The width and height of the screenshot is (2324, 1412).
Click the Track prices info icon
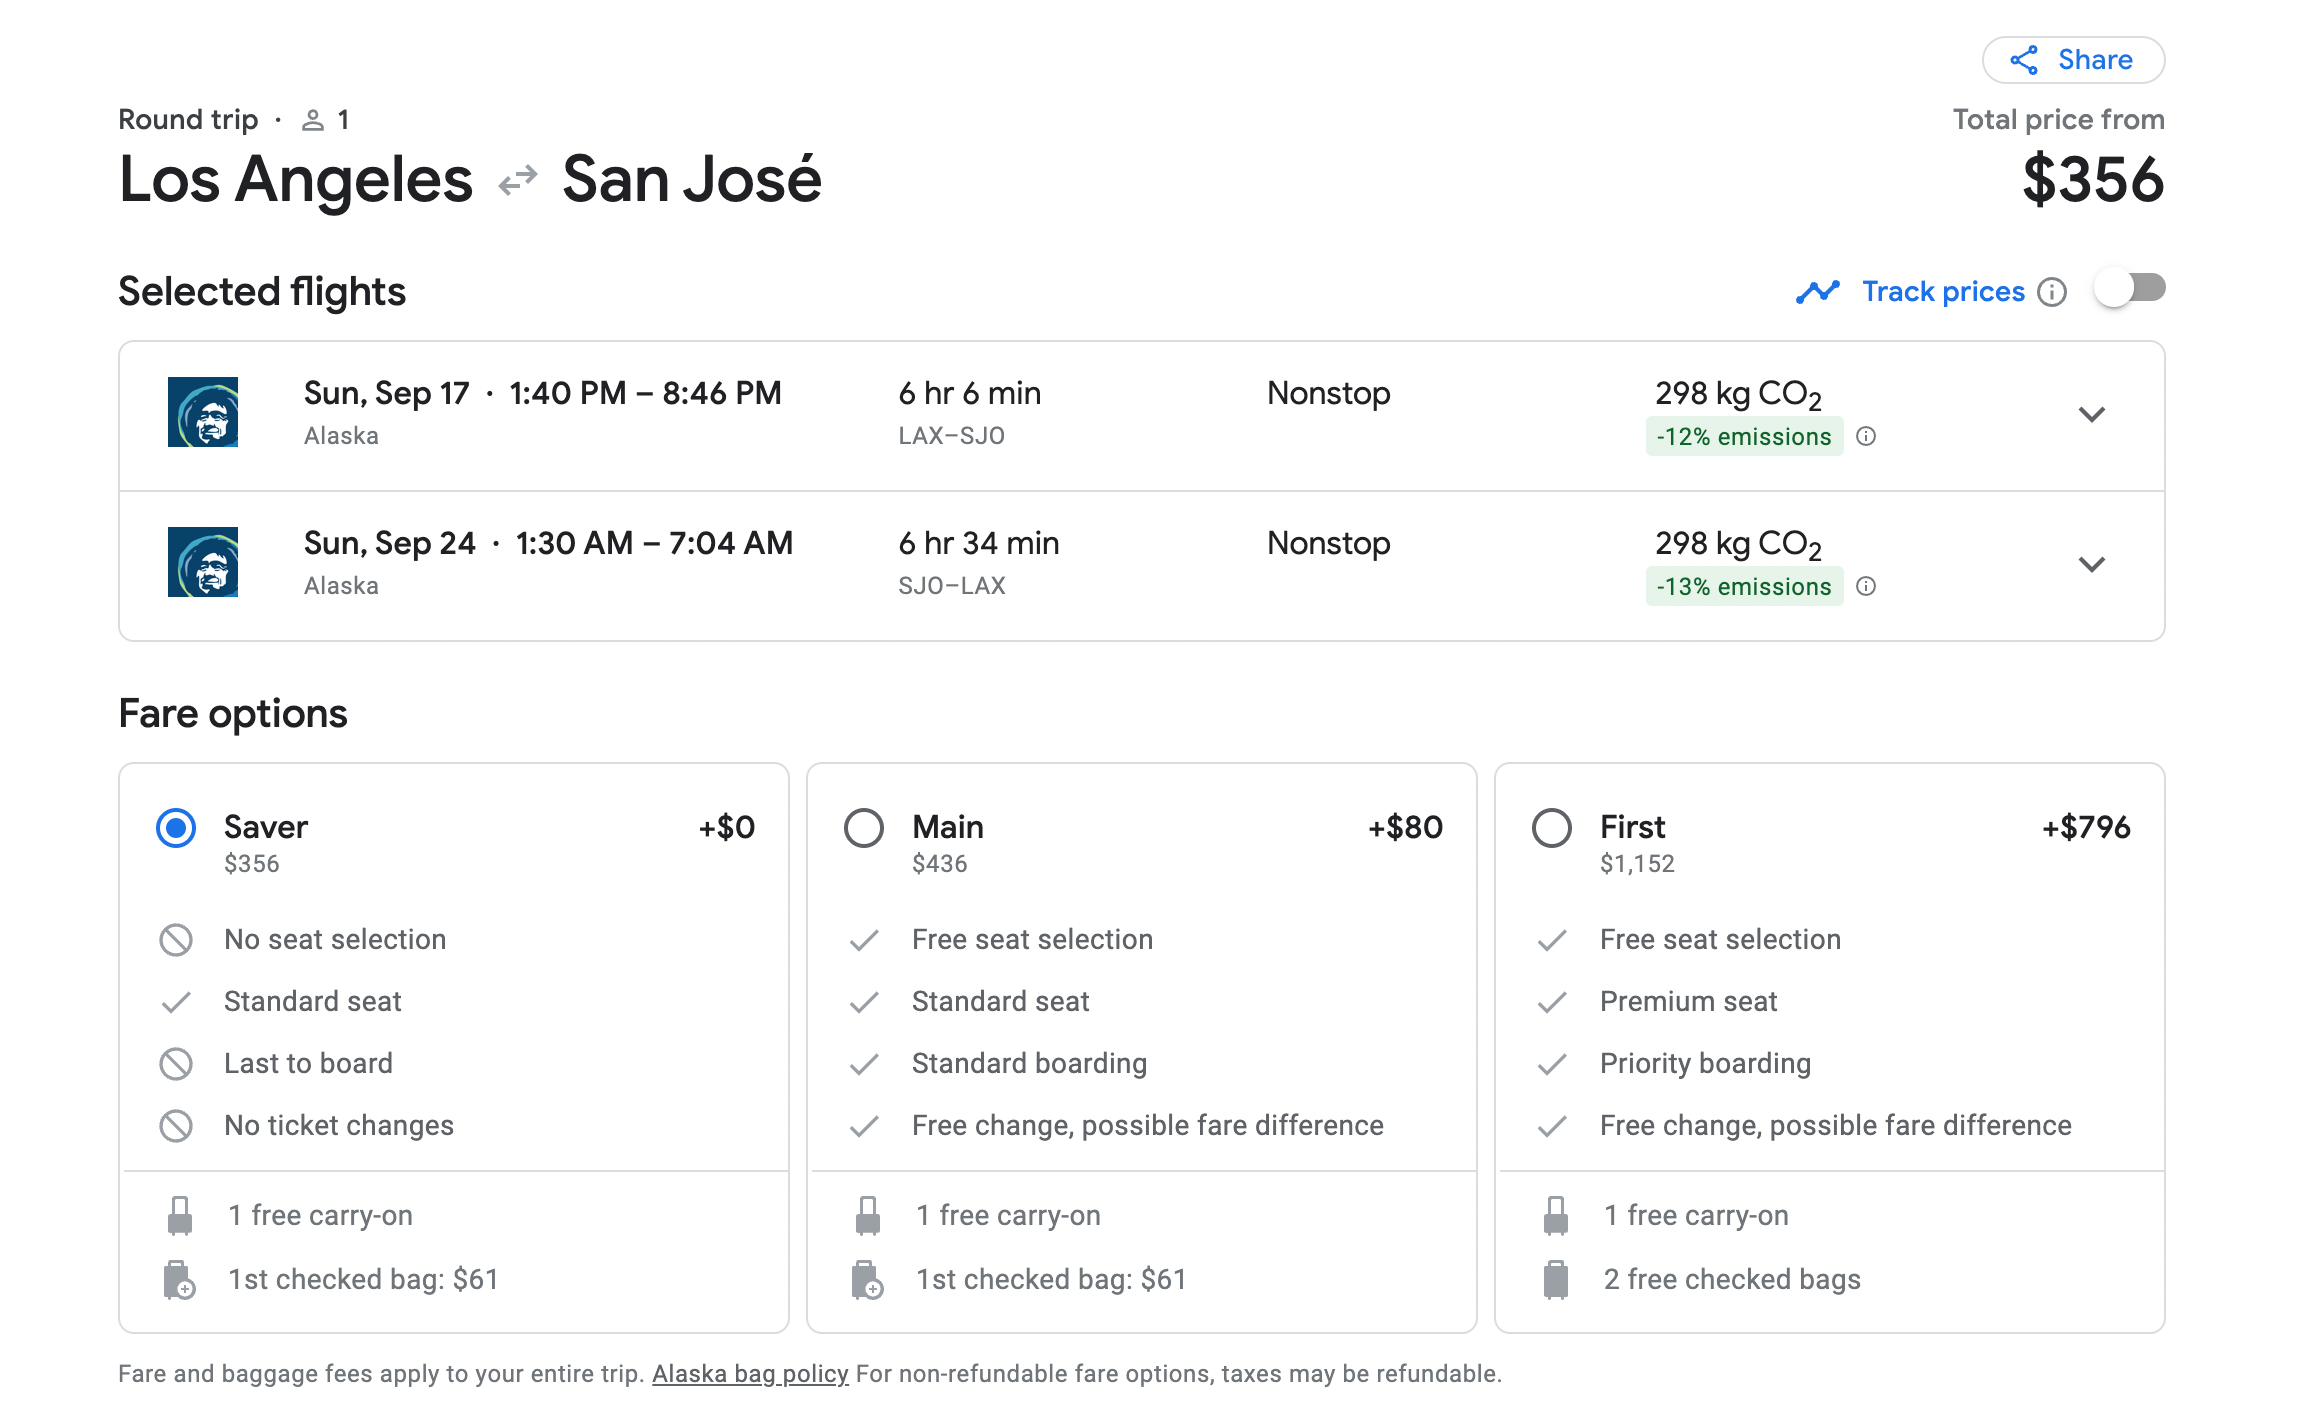click(2052, 292)
